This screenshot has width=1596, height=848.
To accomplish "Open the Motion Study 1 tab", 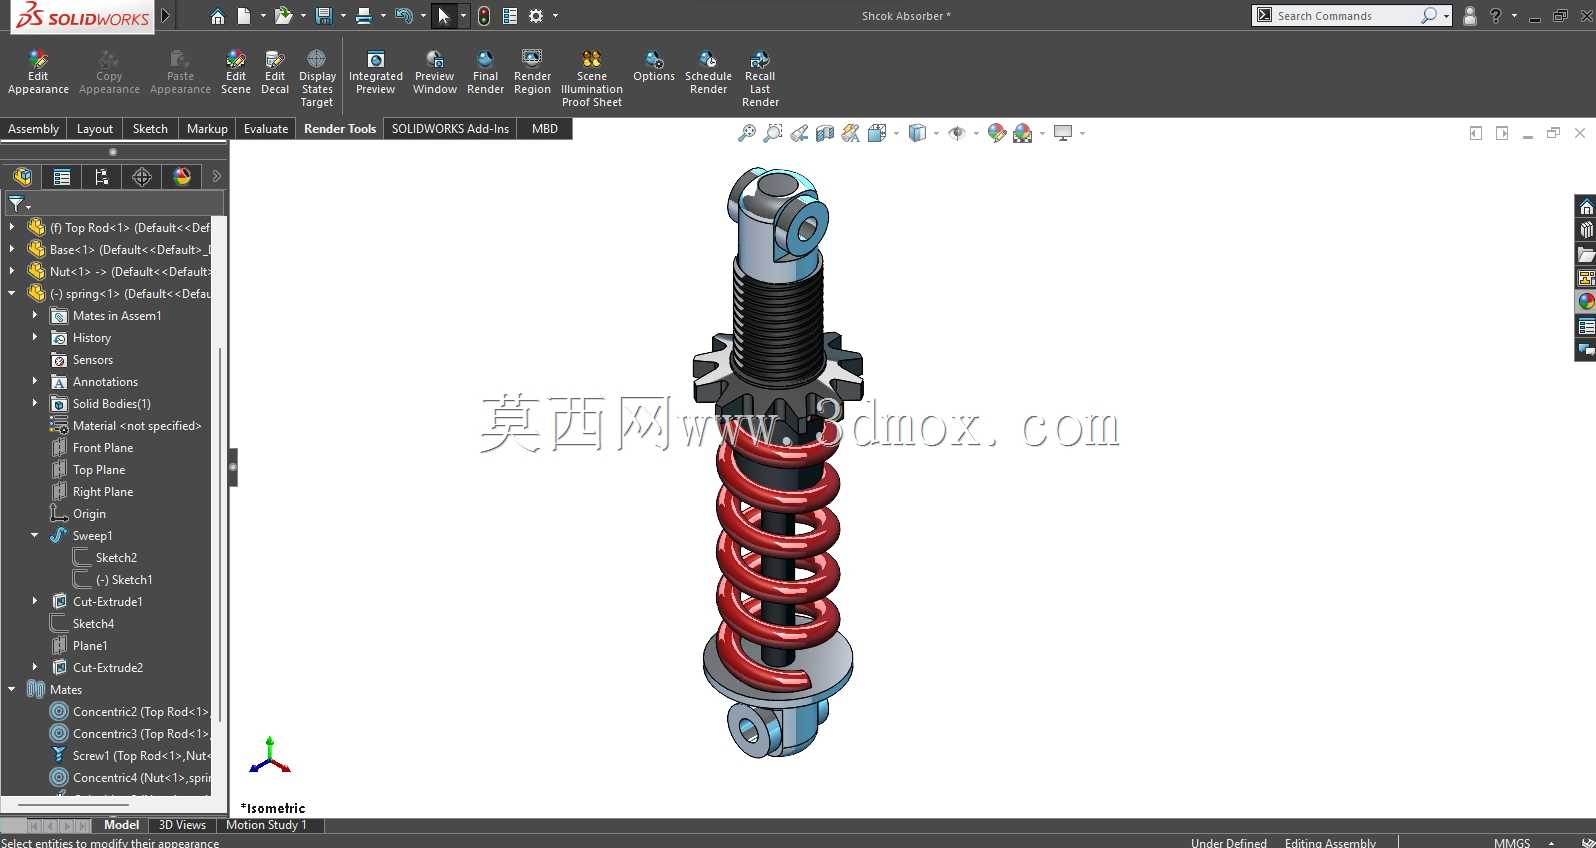I will point(266,825).
